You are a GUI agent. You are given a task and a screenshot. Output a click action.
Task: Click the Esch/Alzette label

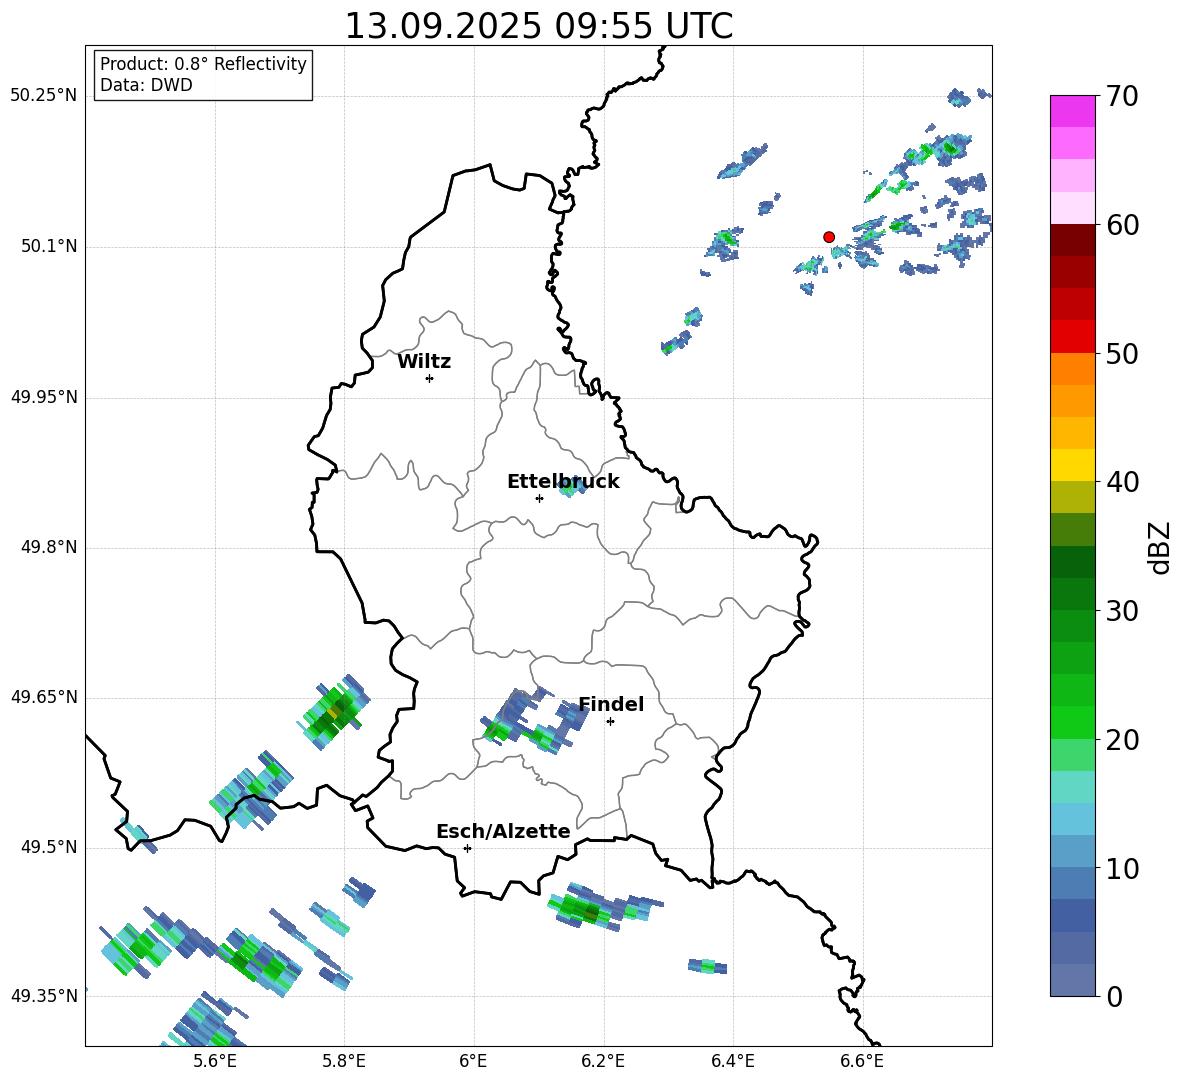point(503,831)
